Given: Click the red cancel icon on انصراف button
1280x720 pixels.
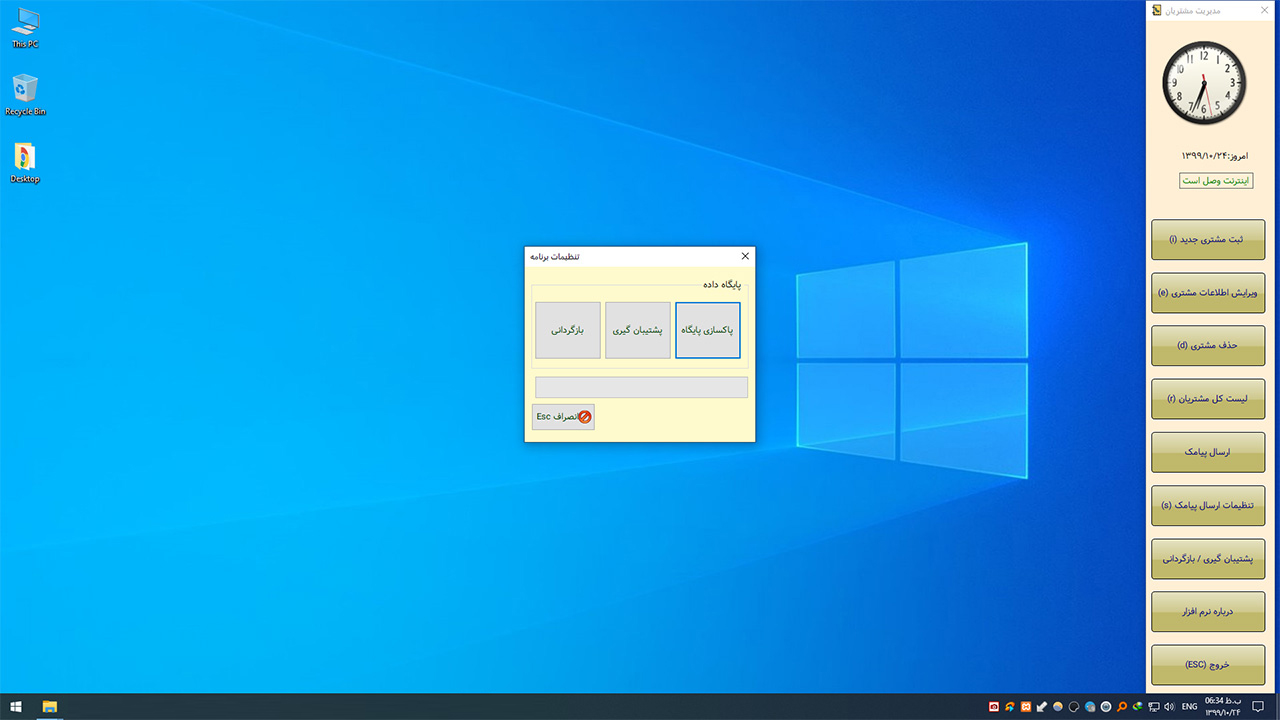Looking at the screenshot, I should click(585, 417).
